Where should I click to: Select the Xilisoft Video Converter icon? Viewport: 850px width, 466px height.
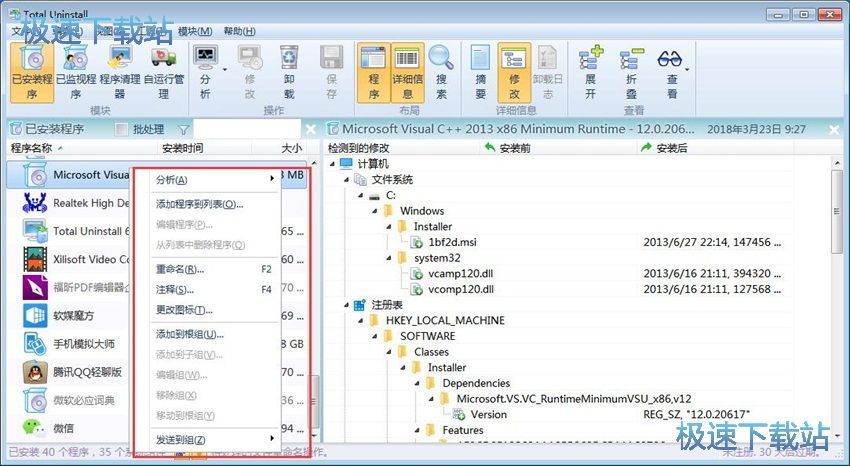pyautogui.click(x=35, y=259)
